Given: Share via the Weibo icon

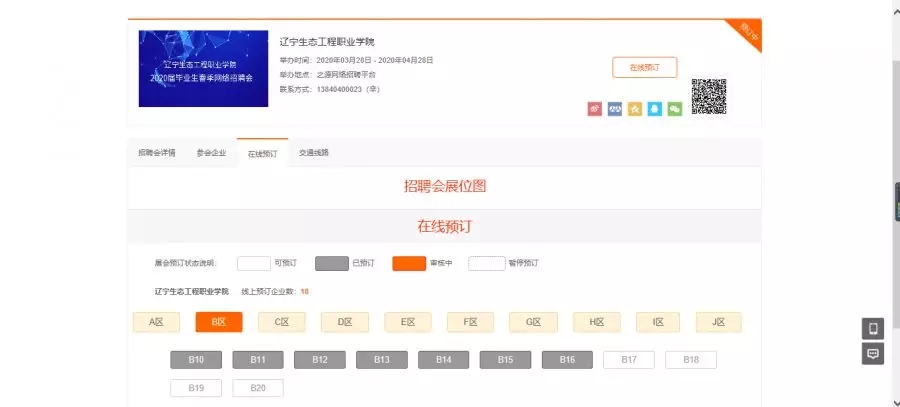Looking at the screenshot, I should point(595,109).
